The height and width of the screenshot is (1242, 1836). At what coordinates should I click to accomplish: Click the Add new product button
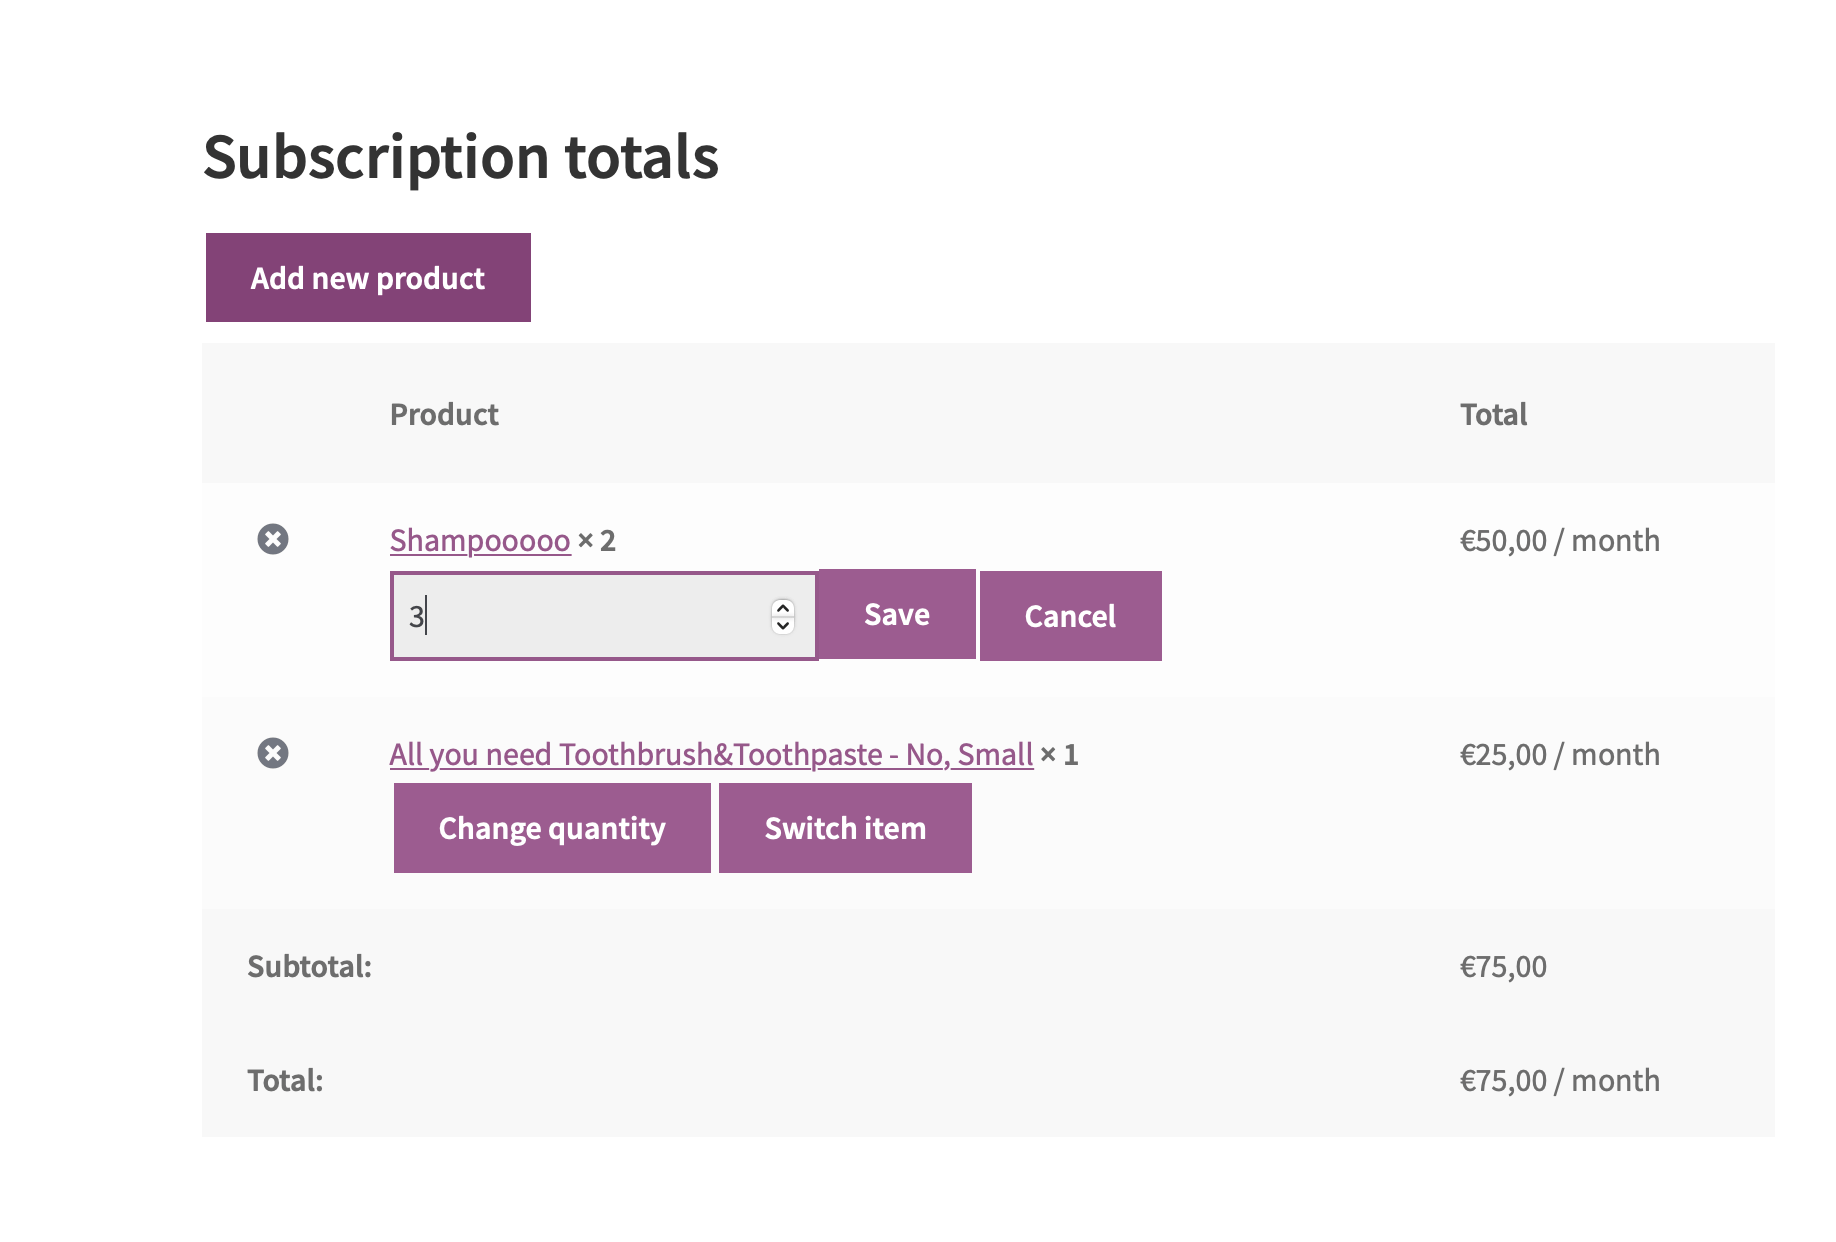[x=367, y=277]
